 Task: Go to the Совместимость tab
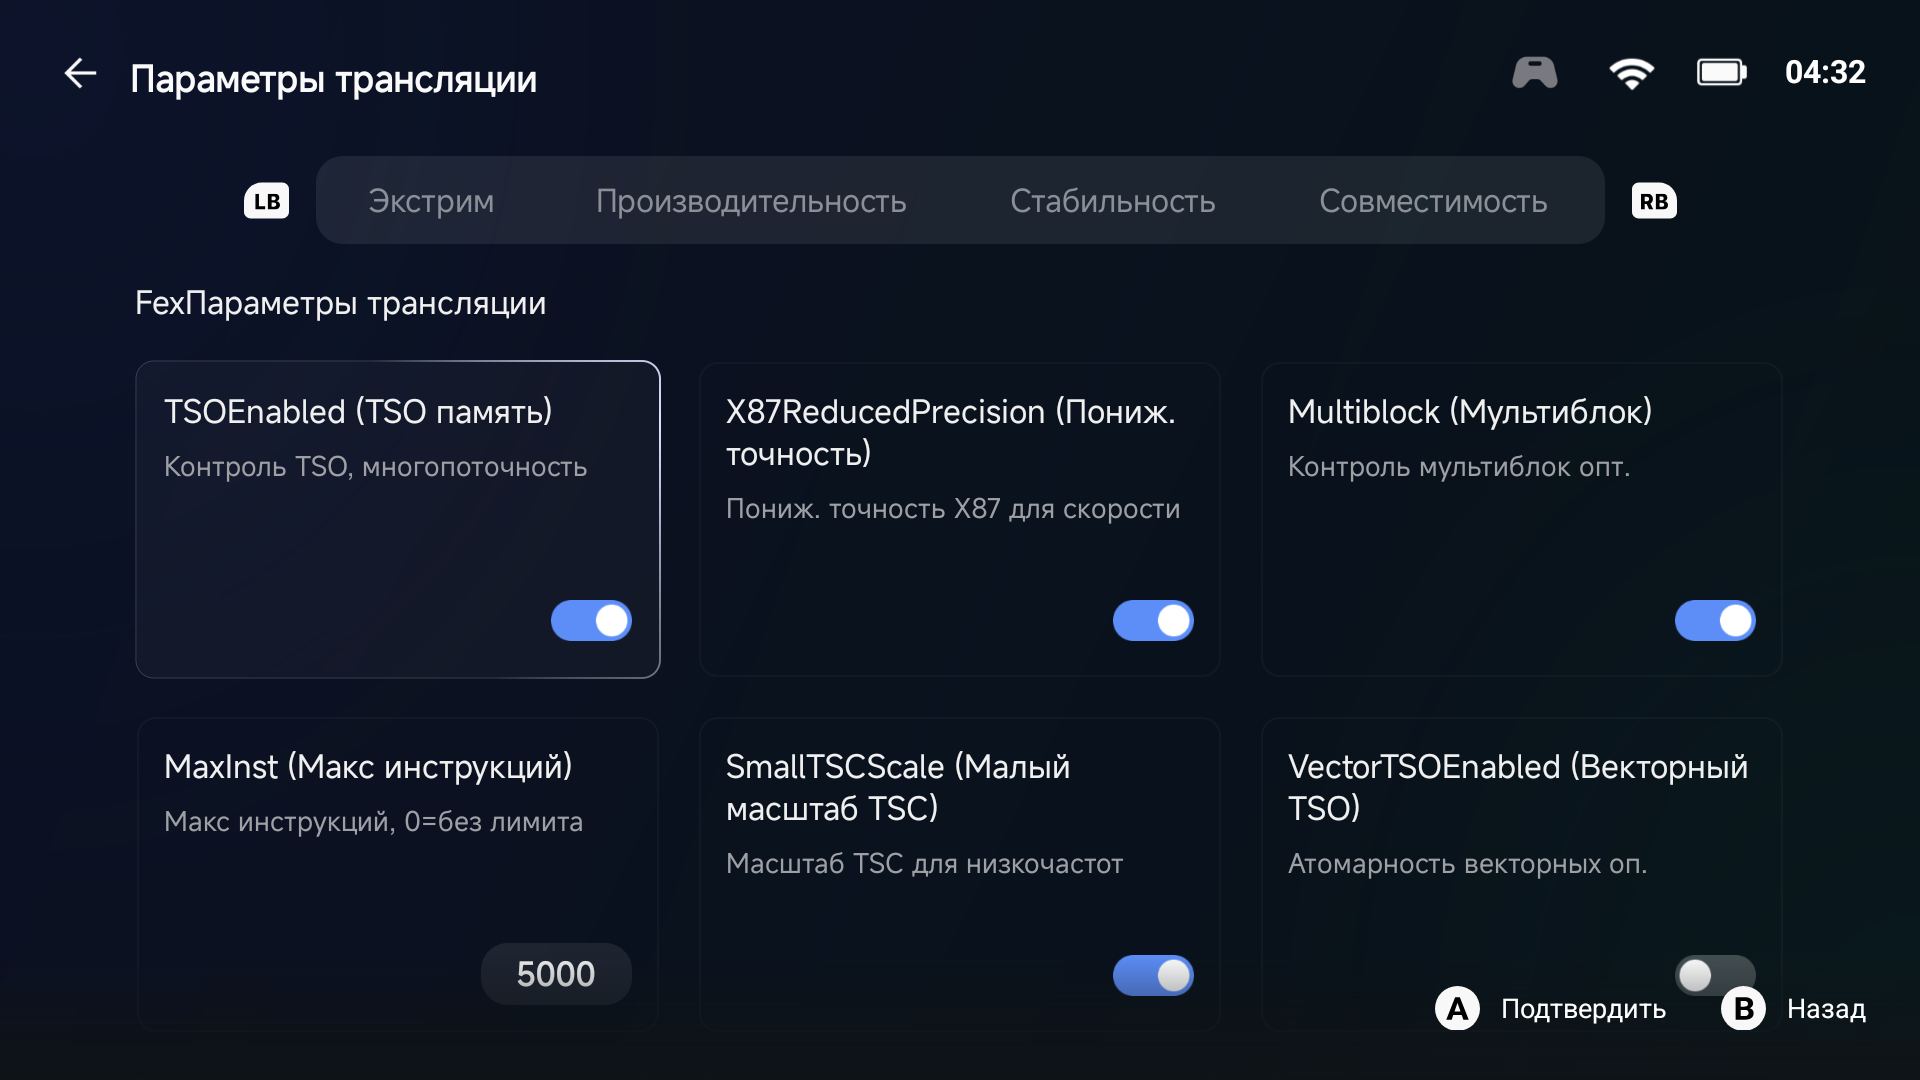click(1433, 201)
